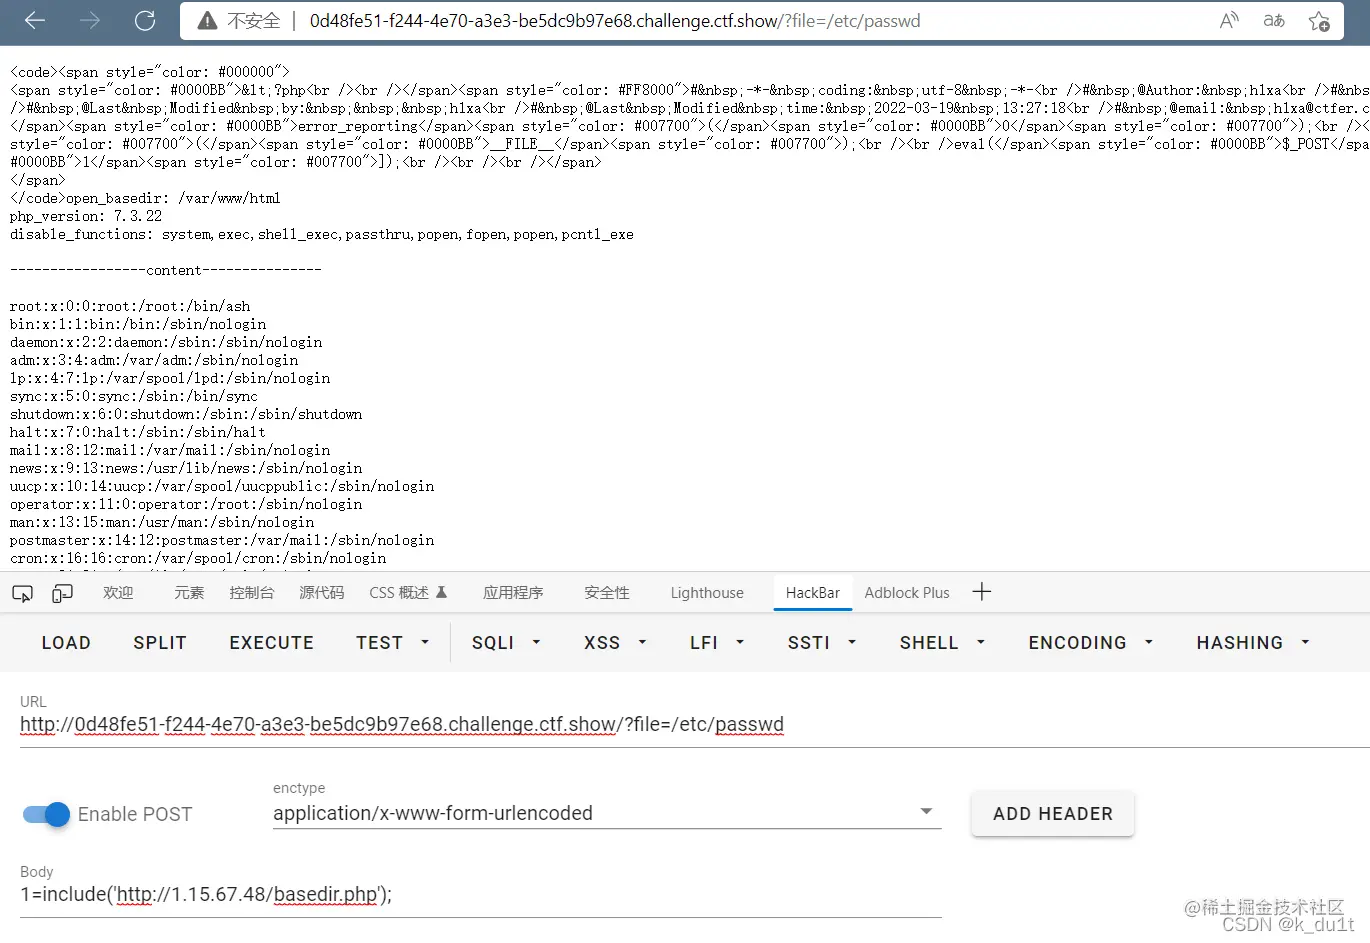Image resolution: width=1370 pixels, height=943 pixels.
Task: Open the read aloud icon in address bar
Action: [1229, 21]
